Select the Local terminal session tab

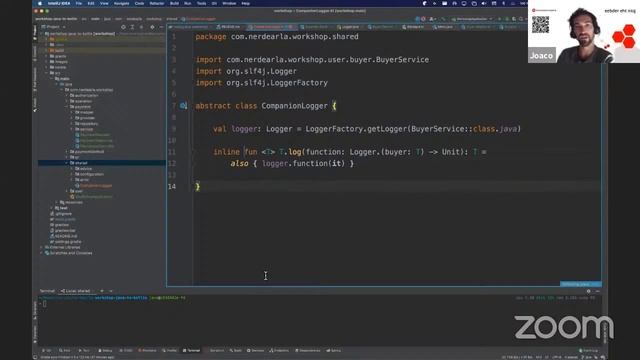pyautogui.click(x=76, y=291)
